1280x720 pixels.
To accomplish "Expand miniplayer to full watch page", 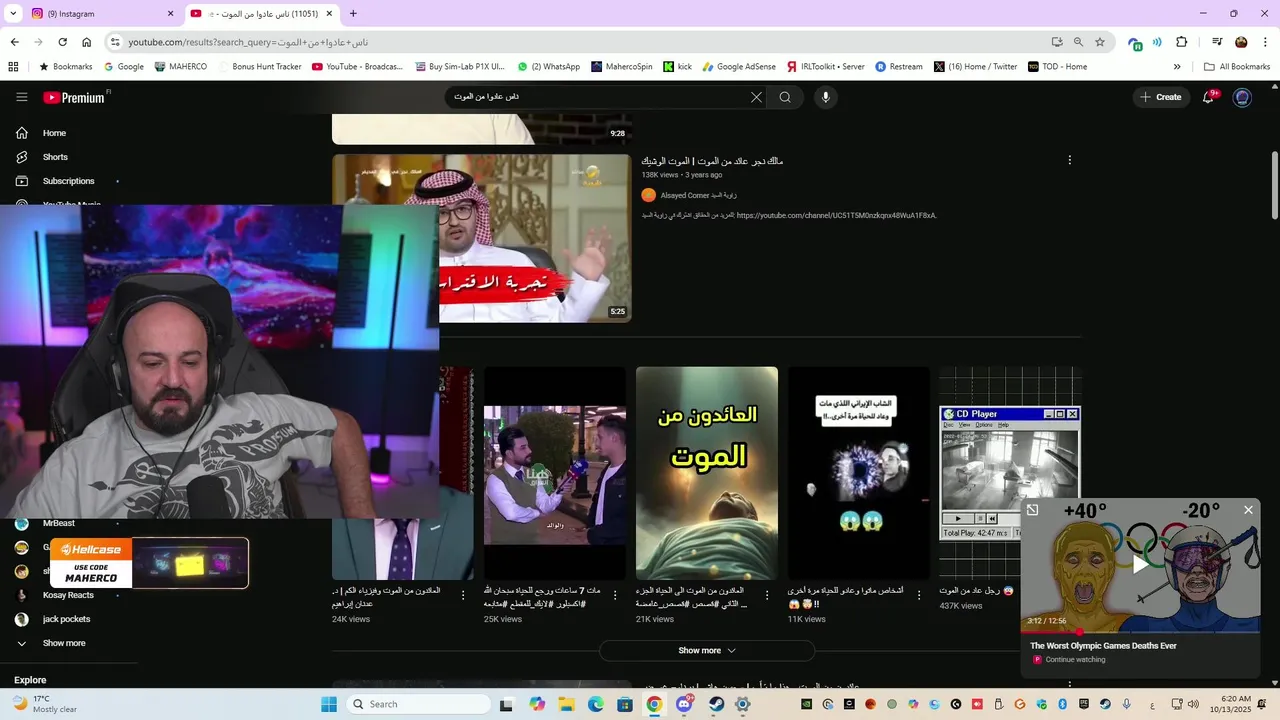I will 1032,510.
